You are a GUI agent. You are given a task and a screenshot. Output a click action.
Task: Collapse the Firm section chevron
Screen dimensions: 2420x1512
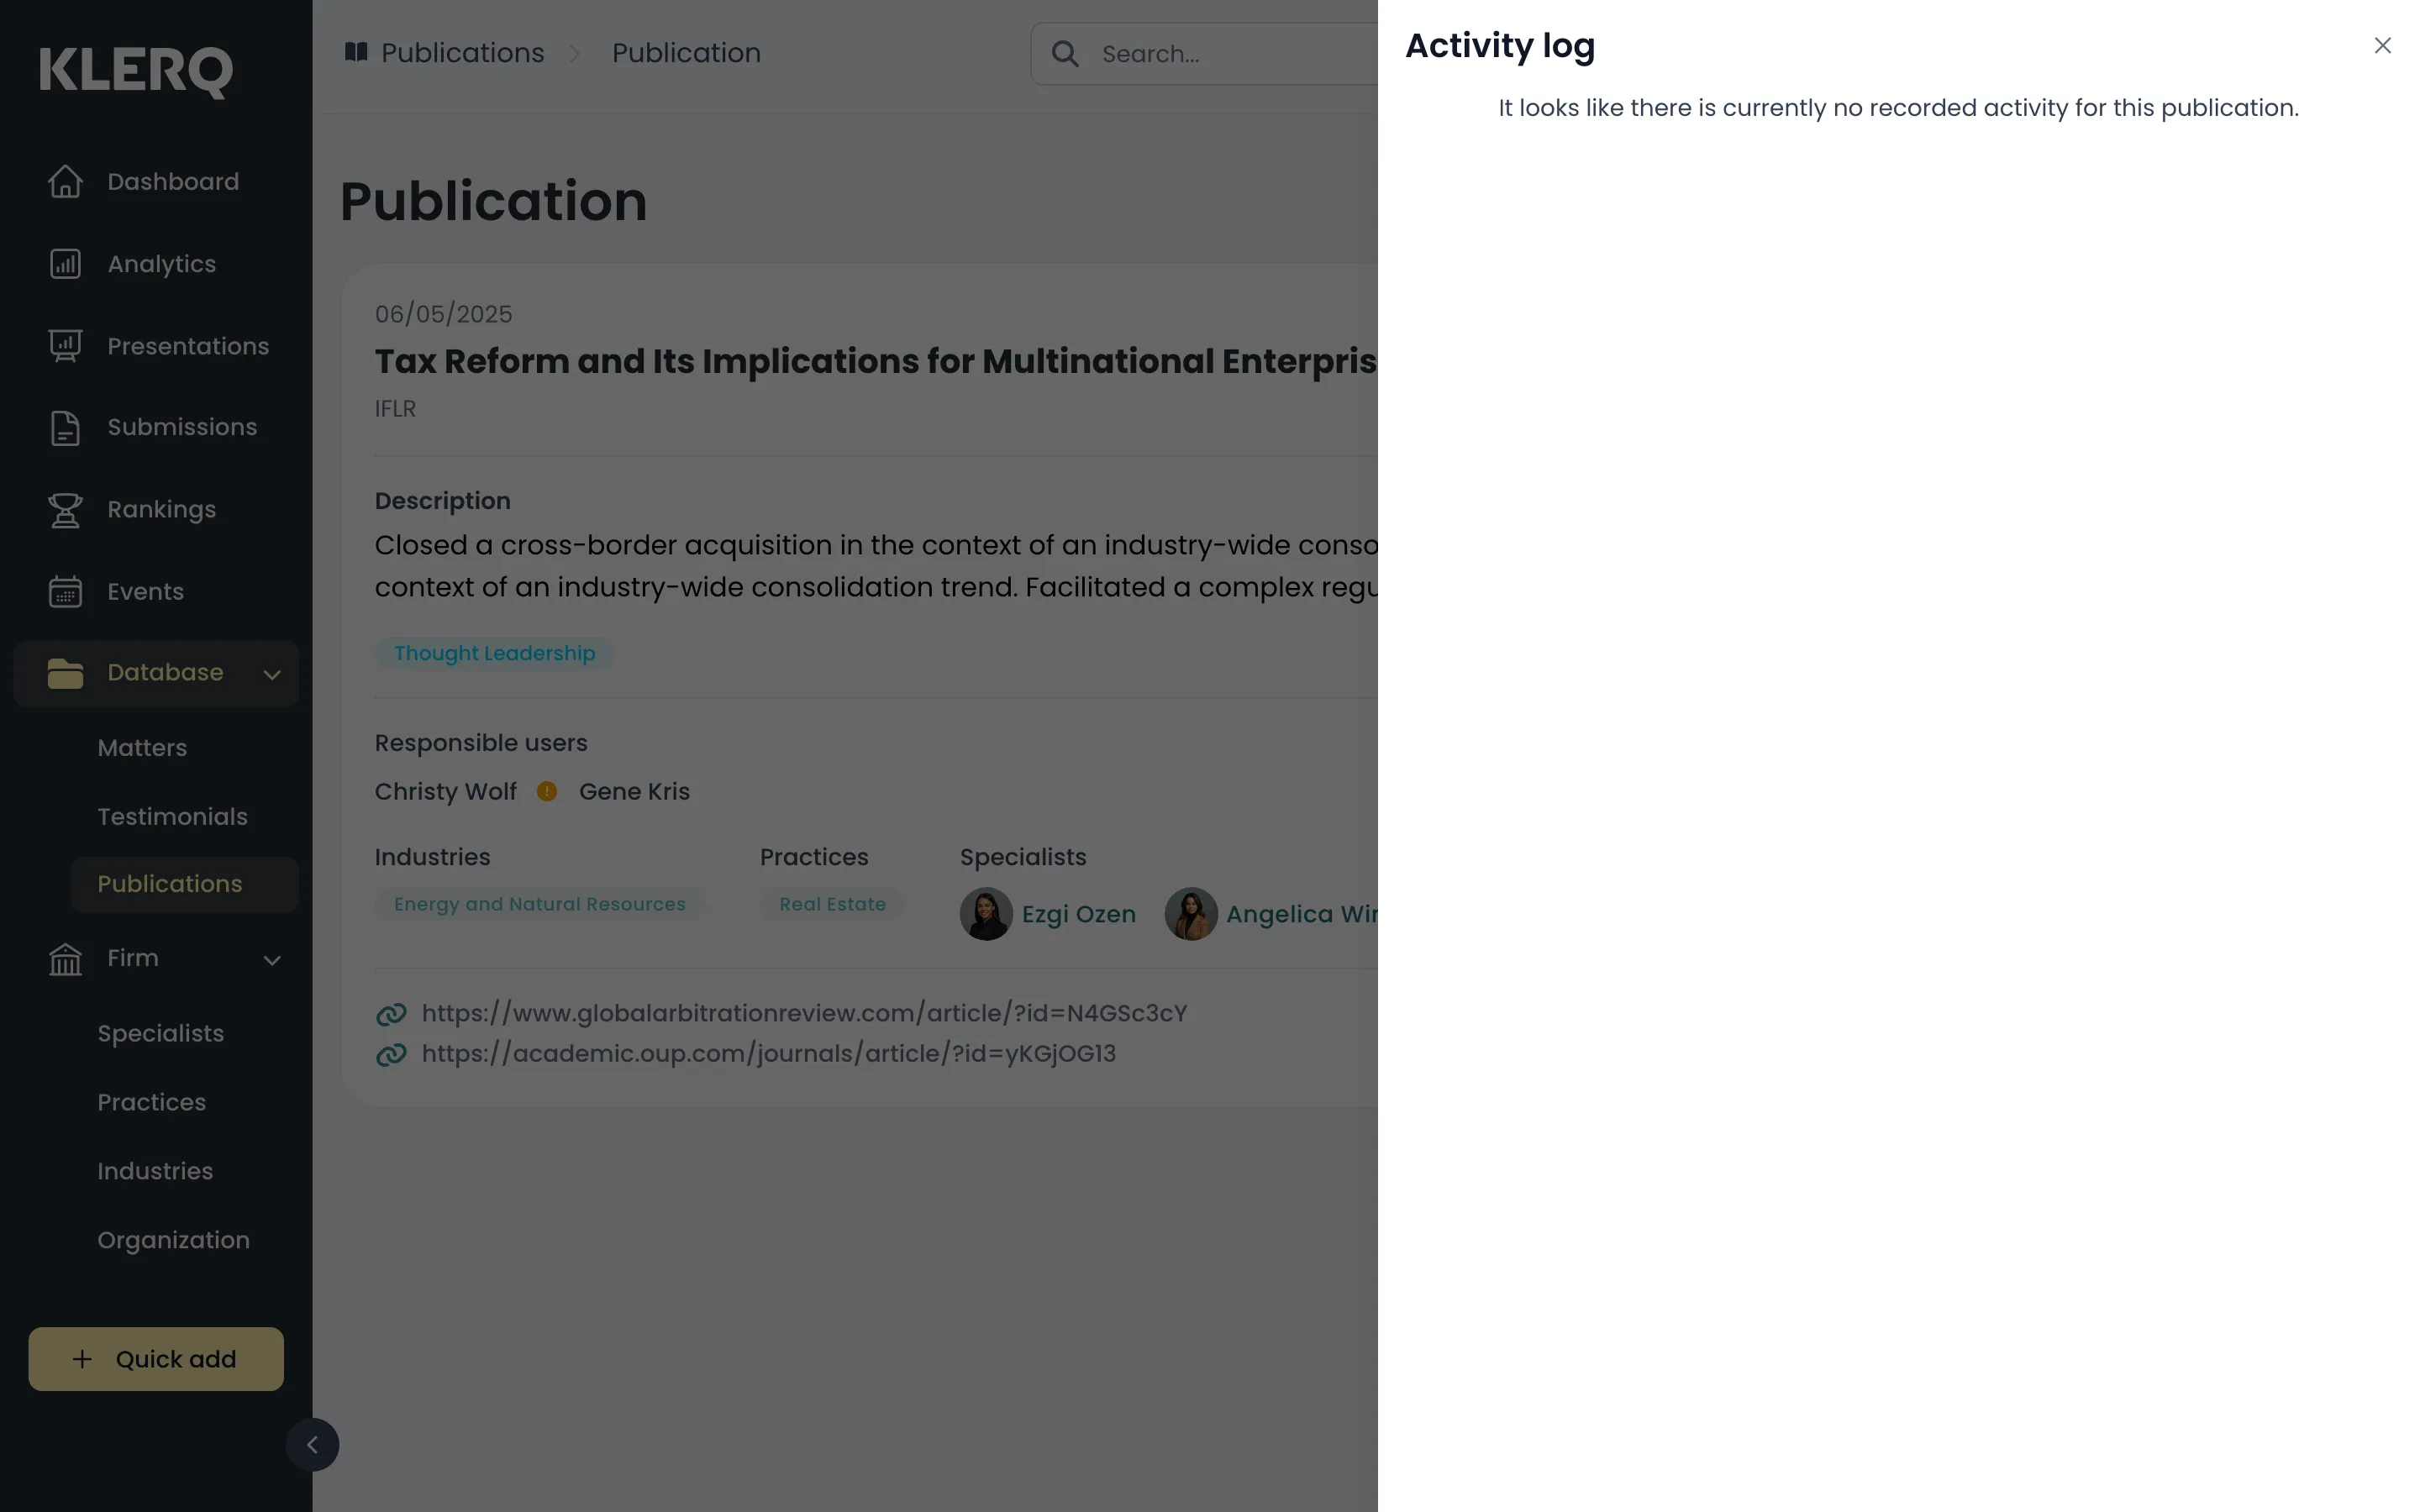[272, 960]
